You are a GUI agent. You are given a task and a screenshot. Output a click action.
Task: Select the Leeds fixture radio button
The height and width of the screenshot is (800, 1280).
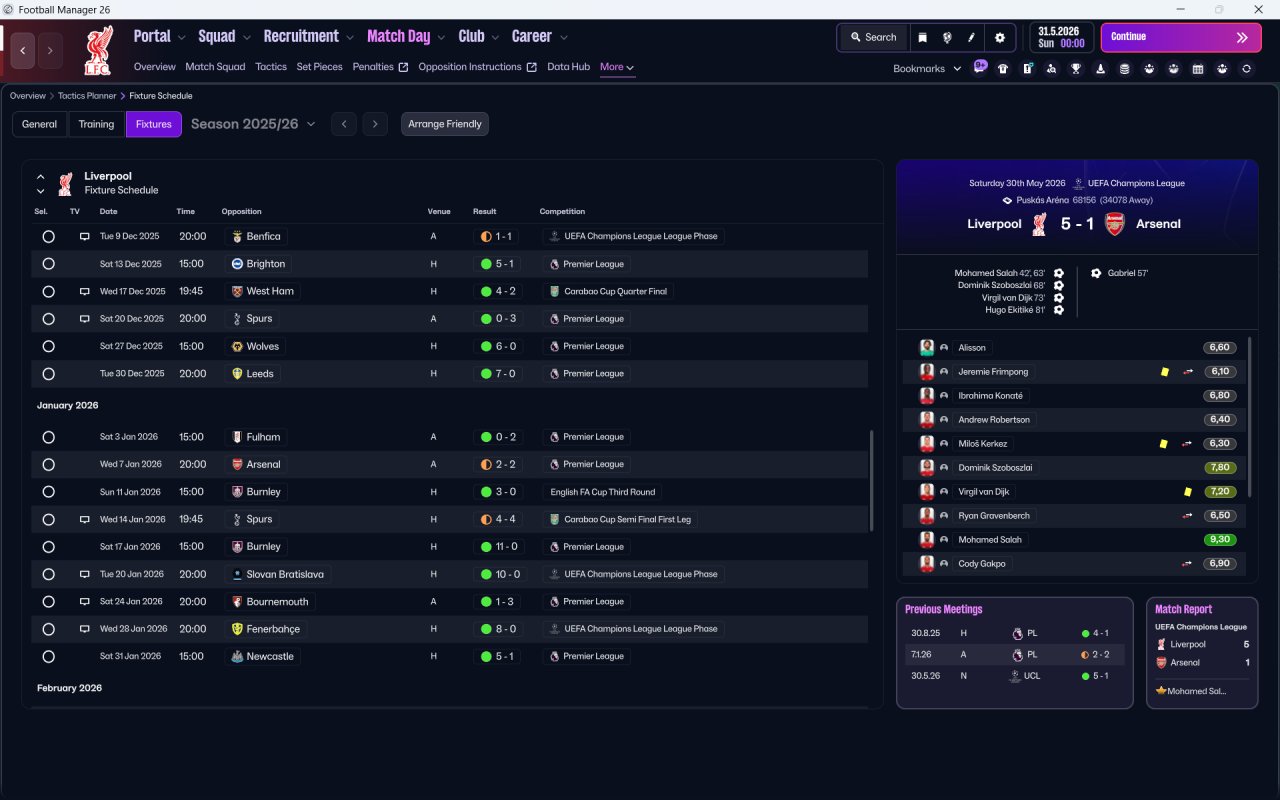[48, 374]
